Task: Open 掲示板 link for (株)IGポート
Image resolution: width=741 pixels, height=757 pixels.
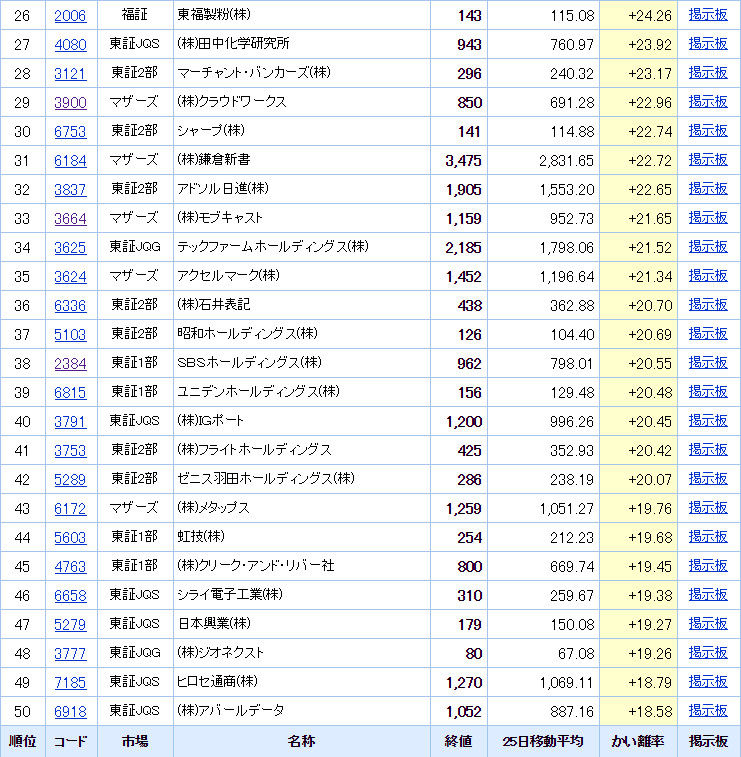Action: click(708, 421)
